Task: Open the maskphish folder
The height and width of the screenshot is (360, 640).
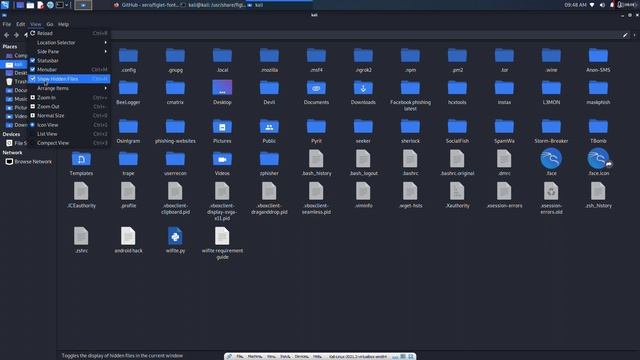Action: pyautogui.click(x=598, y=92)
